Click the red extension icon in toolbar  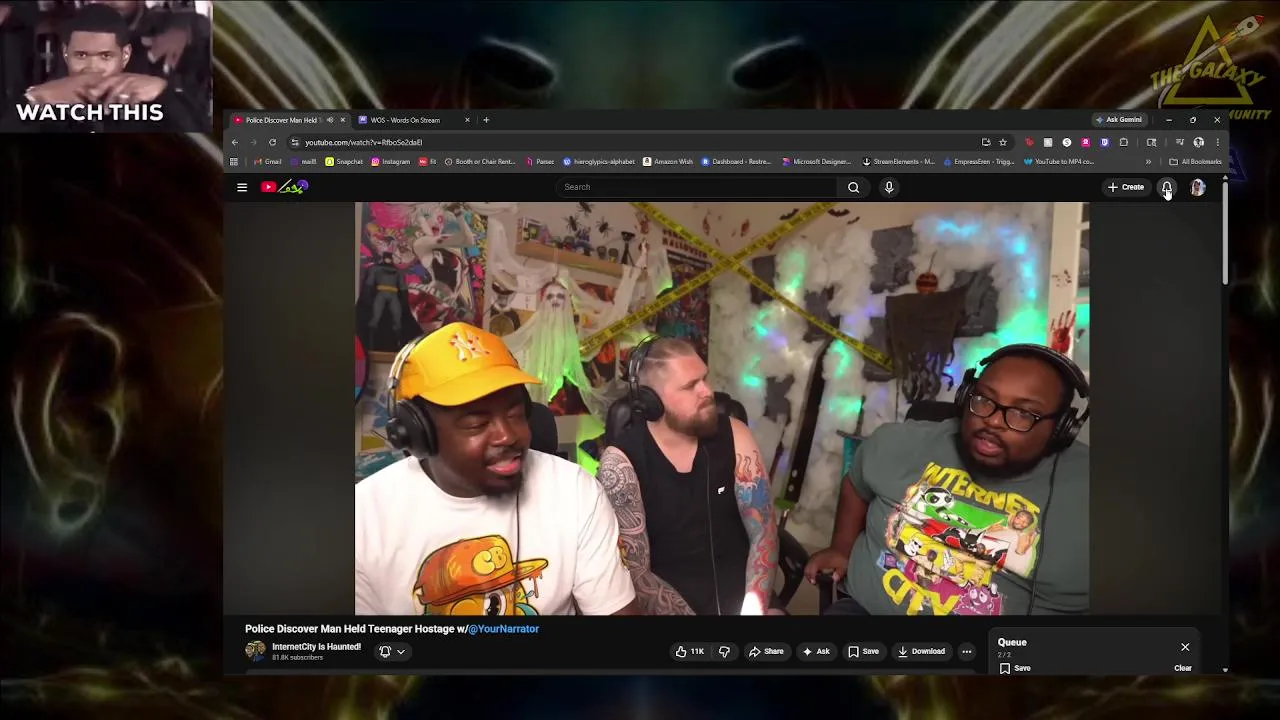(1029, 142)
